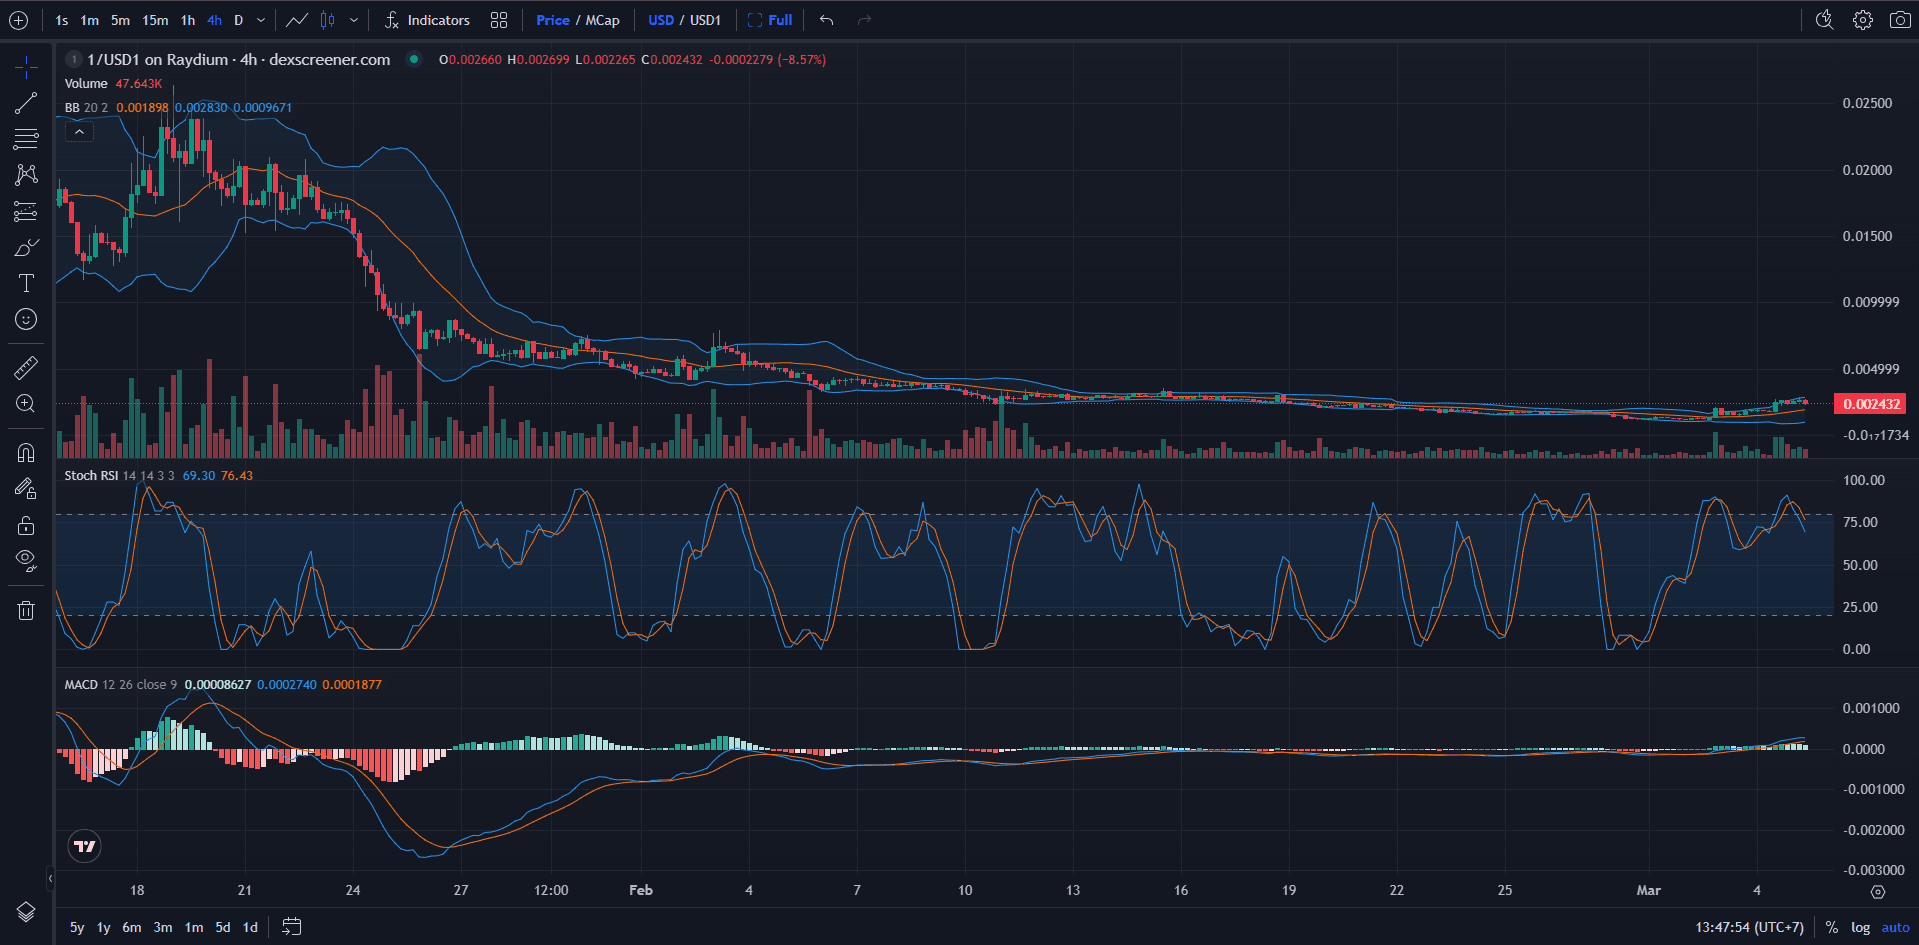
Task: Select the Brush drawing tool
Action: coord(25,246)
